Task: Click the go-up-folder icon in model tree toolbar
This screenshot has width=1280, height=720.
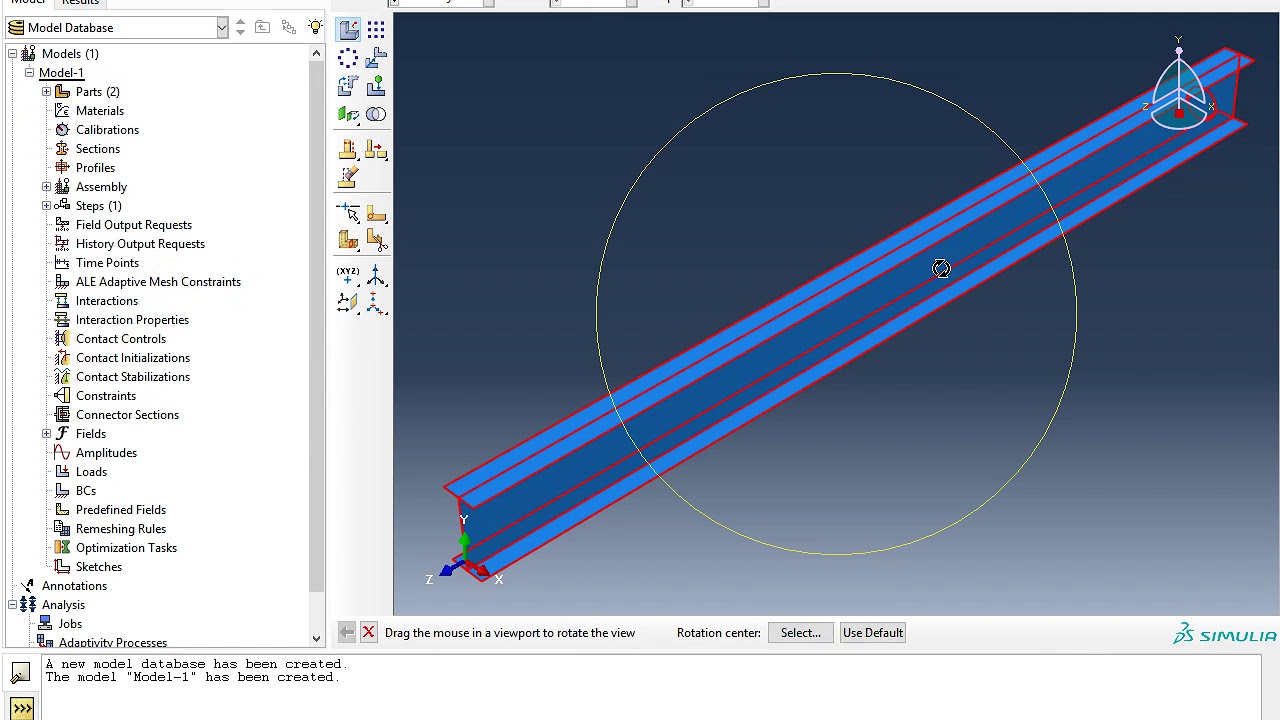Action: [262, 27]
